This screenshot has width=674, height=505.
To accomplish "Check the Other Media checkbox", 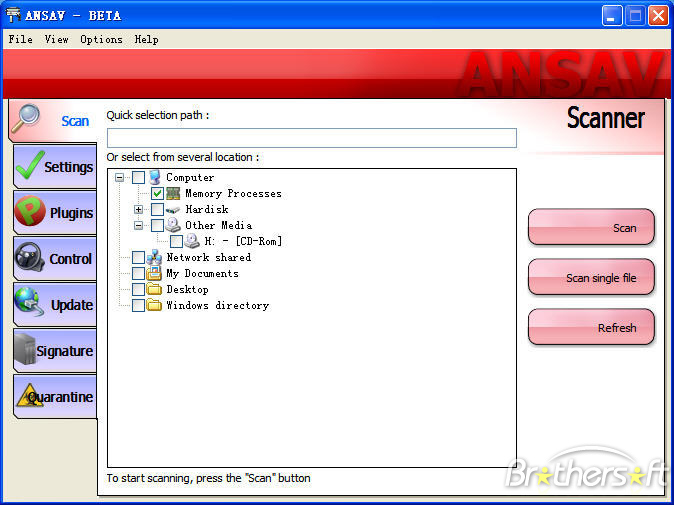I will coord(157,225).
